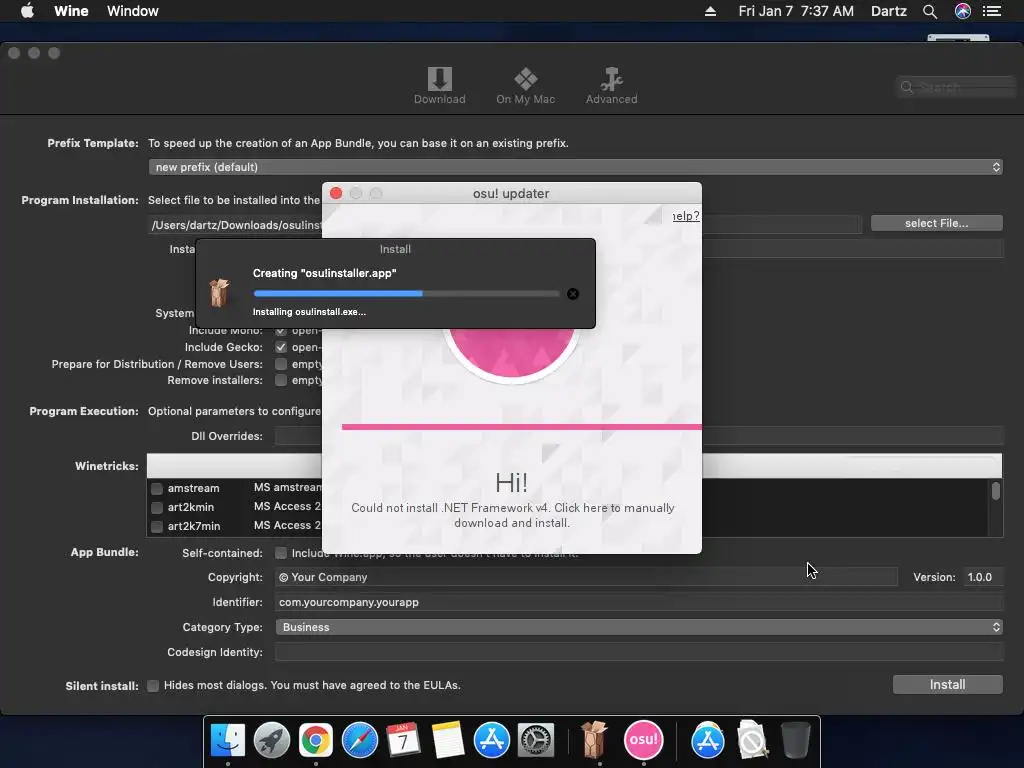Open Trash from the dock
The height and width of the screenshot is (768, 1024).
tap(795, 741)
